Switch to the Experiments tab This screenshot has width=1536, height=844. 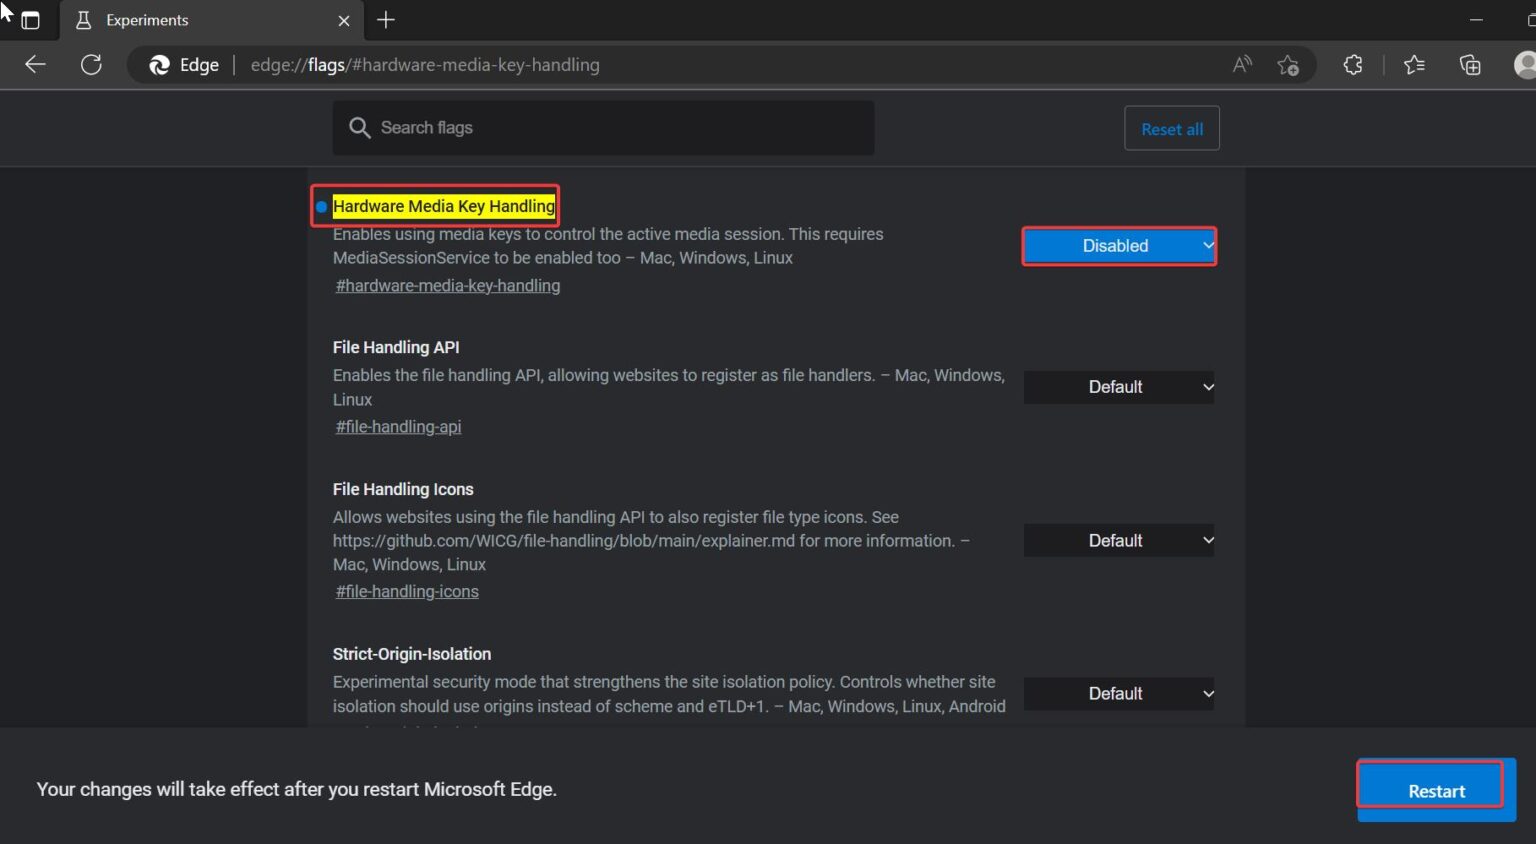(x=160, y=20)
